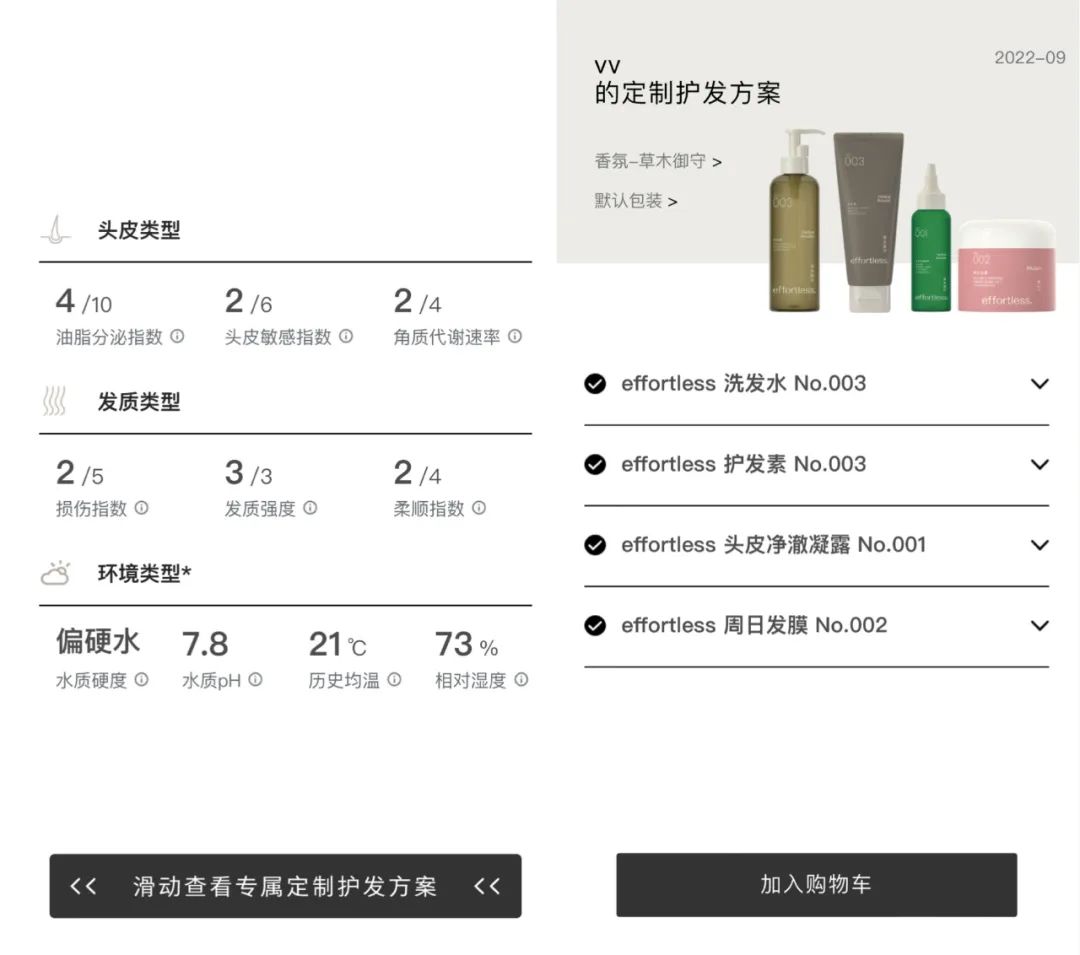Click the effortless 洗发水 No.003 title
Screen dimensions: 1080x955
tap(743, 384)
